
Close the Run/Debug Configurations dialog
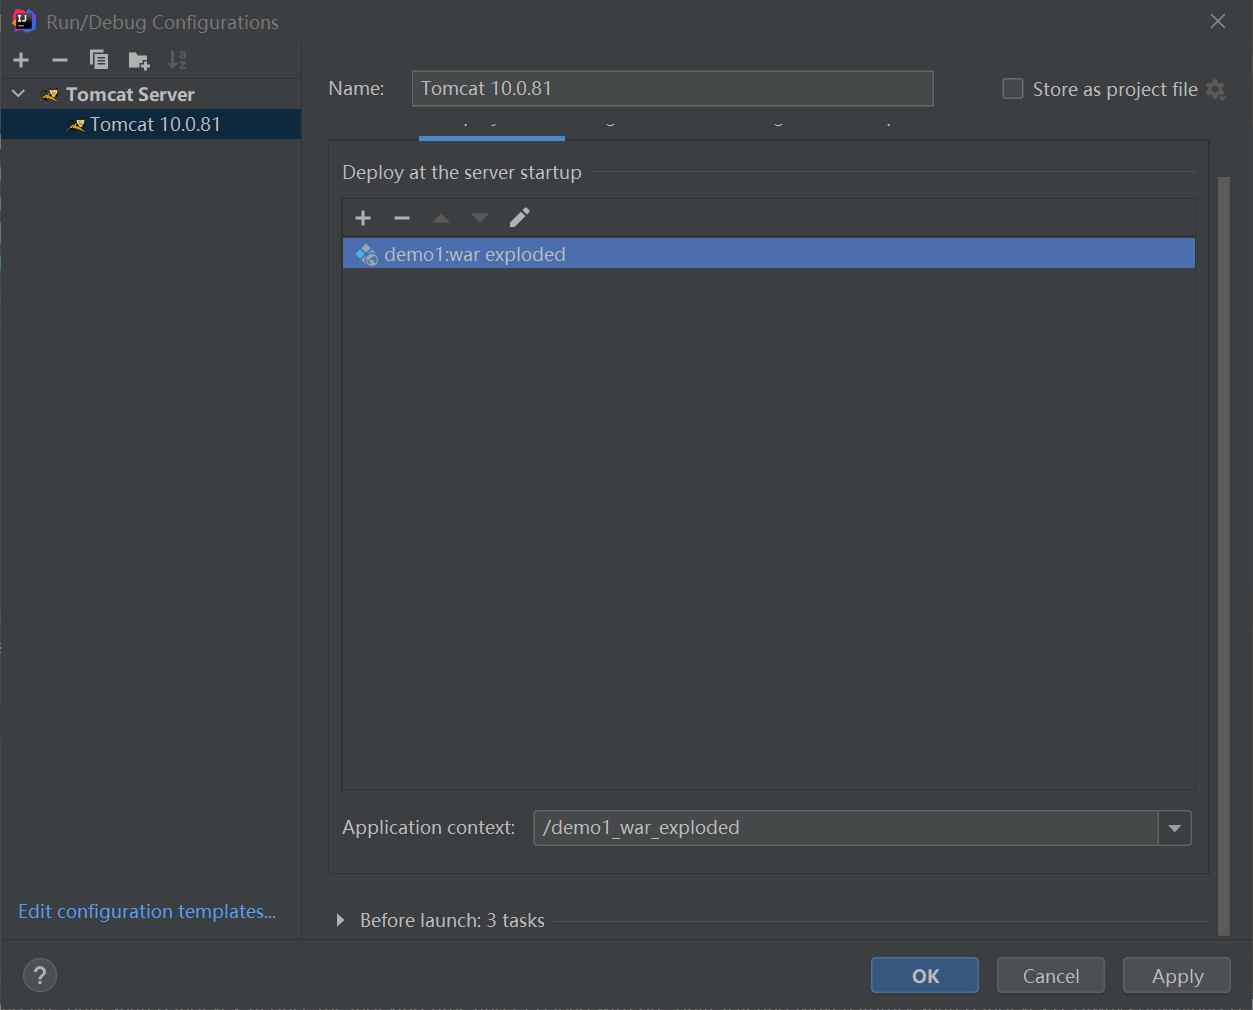[1218, 21]
